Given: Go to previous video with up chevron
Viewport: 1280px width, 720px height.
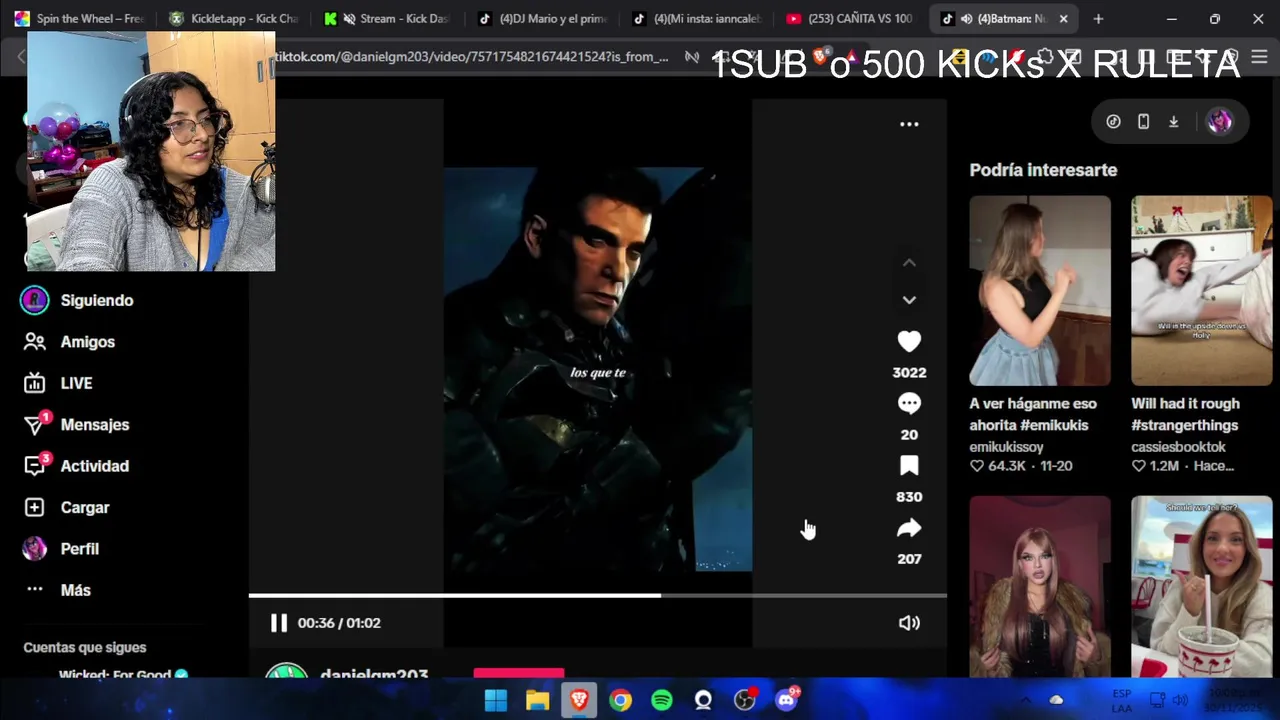Looking at the screenshot, I should pyautogui.click(x=909, y=263).
